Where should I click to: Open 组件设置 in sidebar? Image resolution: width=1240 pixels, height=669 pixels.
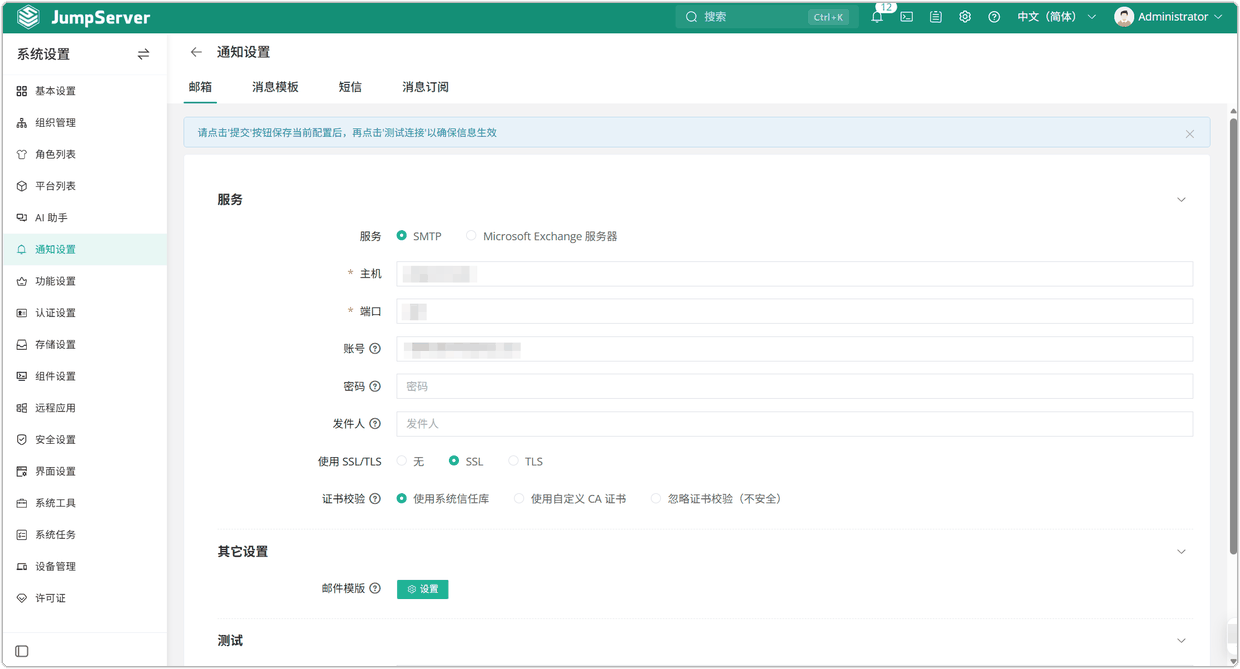click(84, 377)
